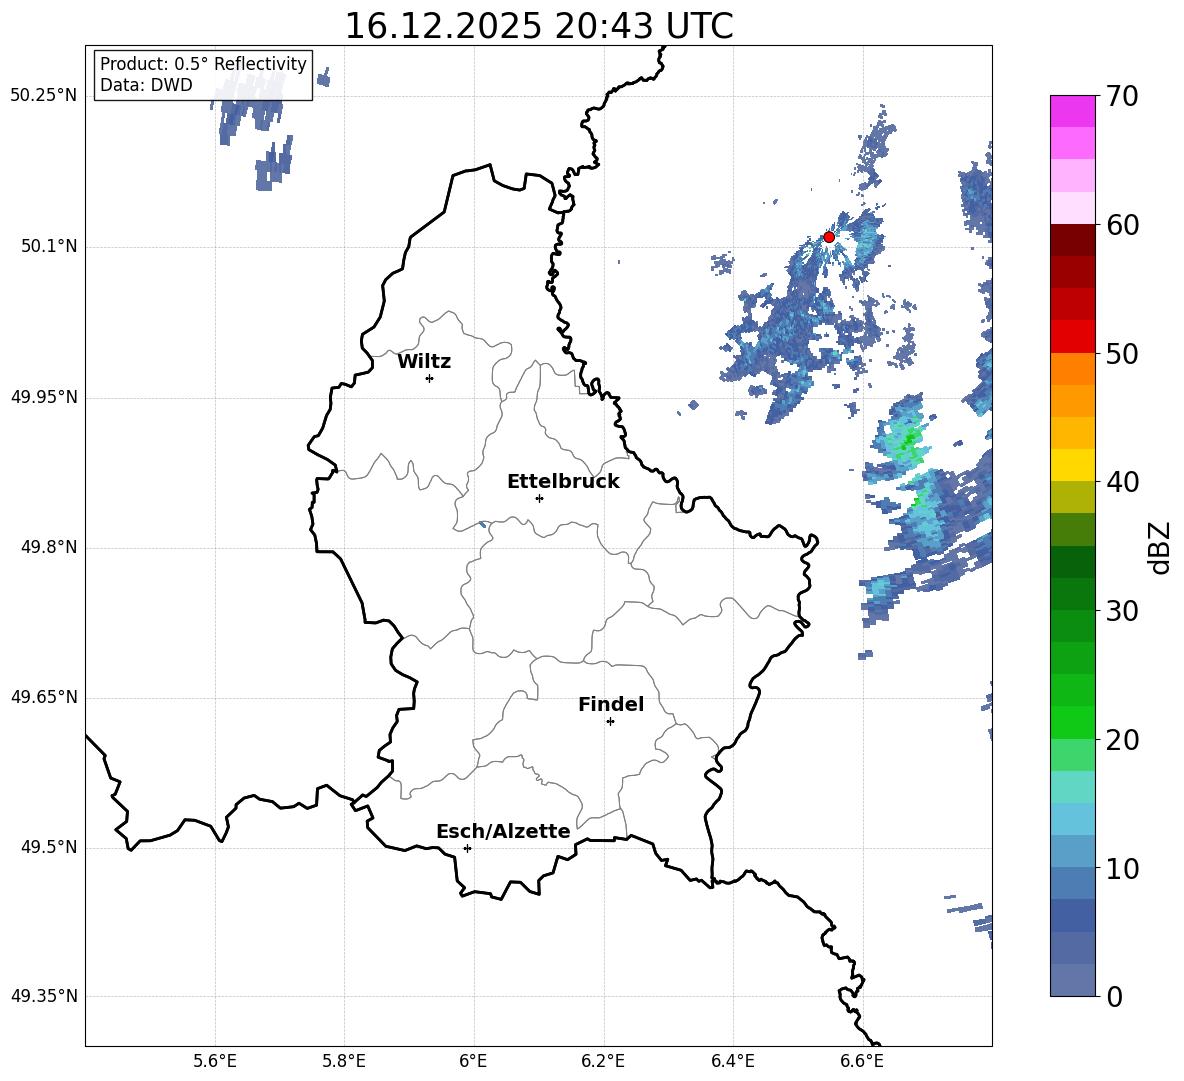Click the dBZ colorbar axis label

pos(1159,547)
